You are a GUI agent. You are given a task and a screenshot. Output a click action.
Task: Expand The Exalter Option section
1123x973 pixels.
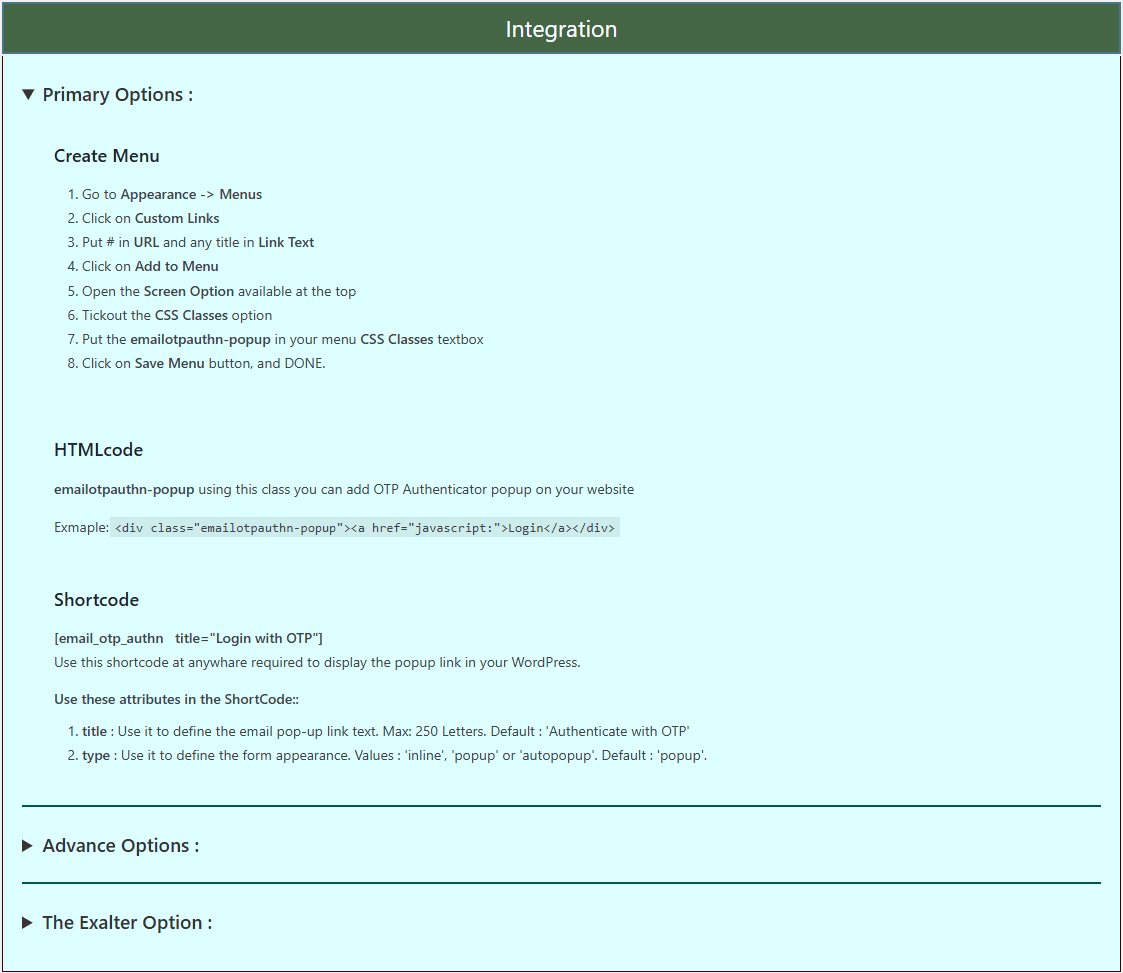pyautogui.click(x=127, y=922)
